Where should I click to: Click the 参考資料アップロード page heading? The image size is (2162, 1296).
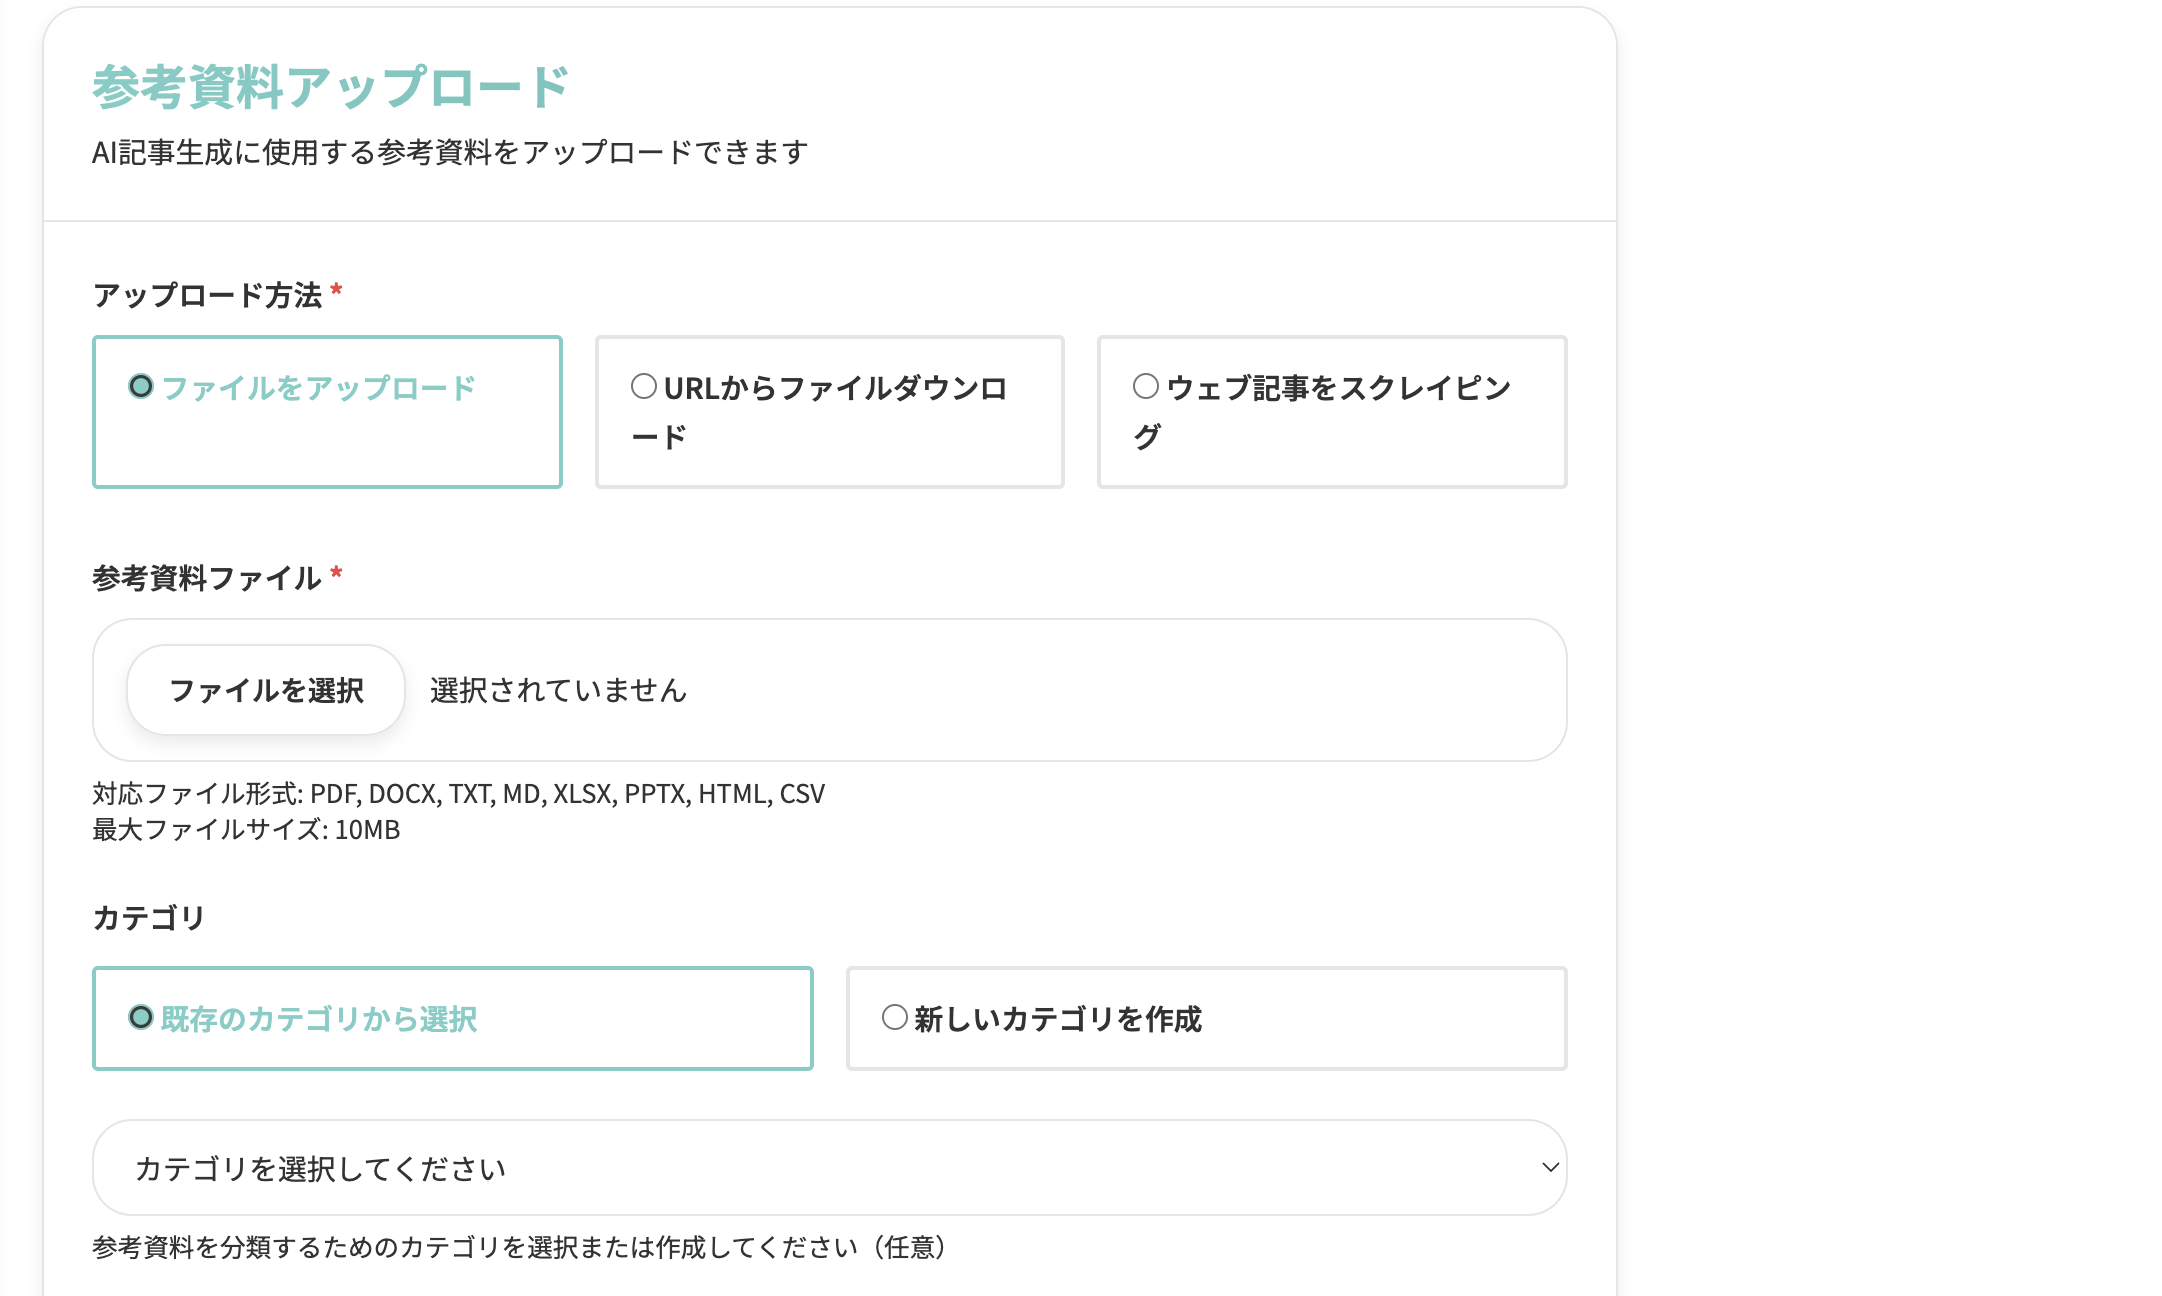click(330, 87)
